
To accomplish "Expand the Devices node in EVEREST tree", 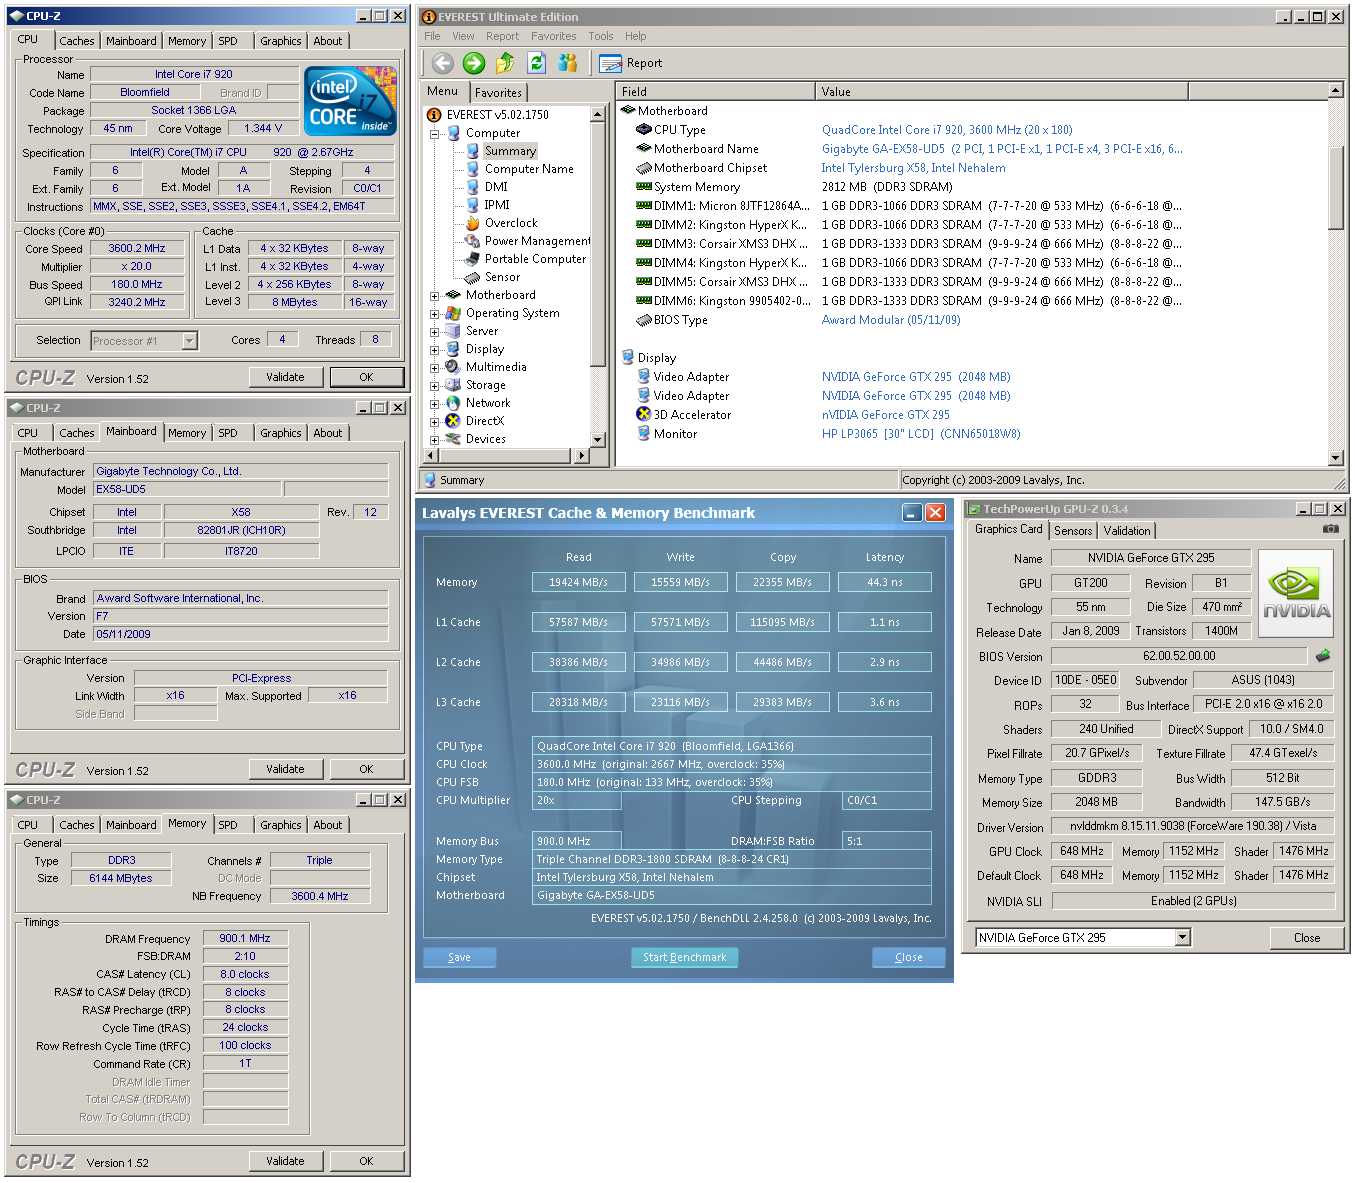I will pos(435,440).
